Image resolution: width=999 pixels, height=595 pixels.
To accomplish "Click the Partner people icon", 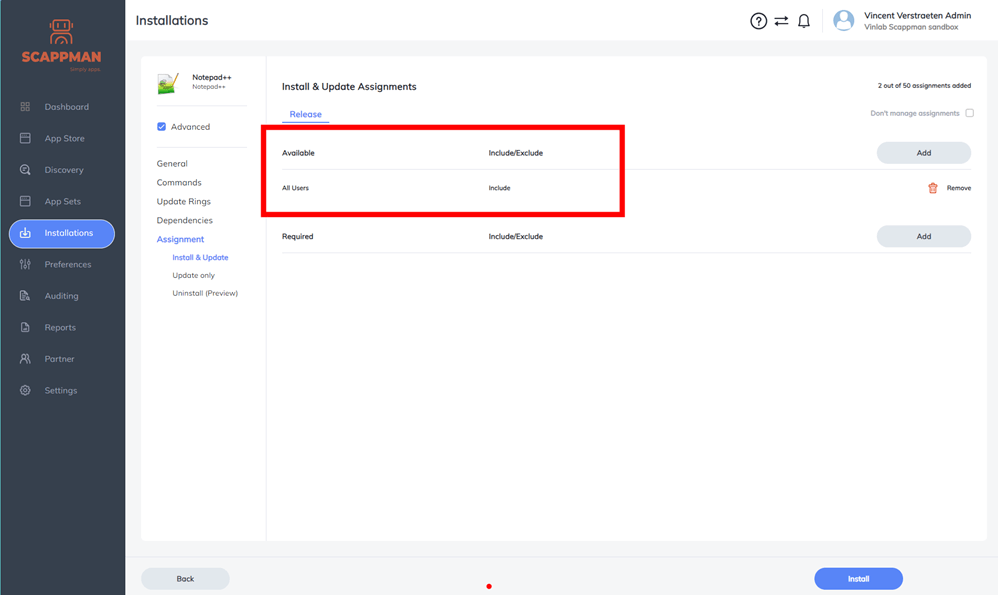I will [x=25, y=359].
